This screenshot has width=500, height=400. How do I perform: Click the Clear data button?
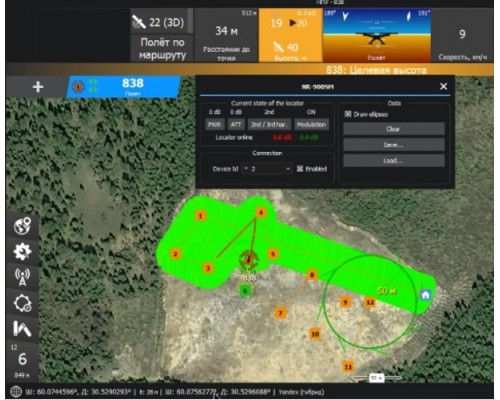point(394,129)
